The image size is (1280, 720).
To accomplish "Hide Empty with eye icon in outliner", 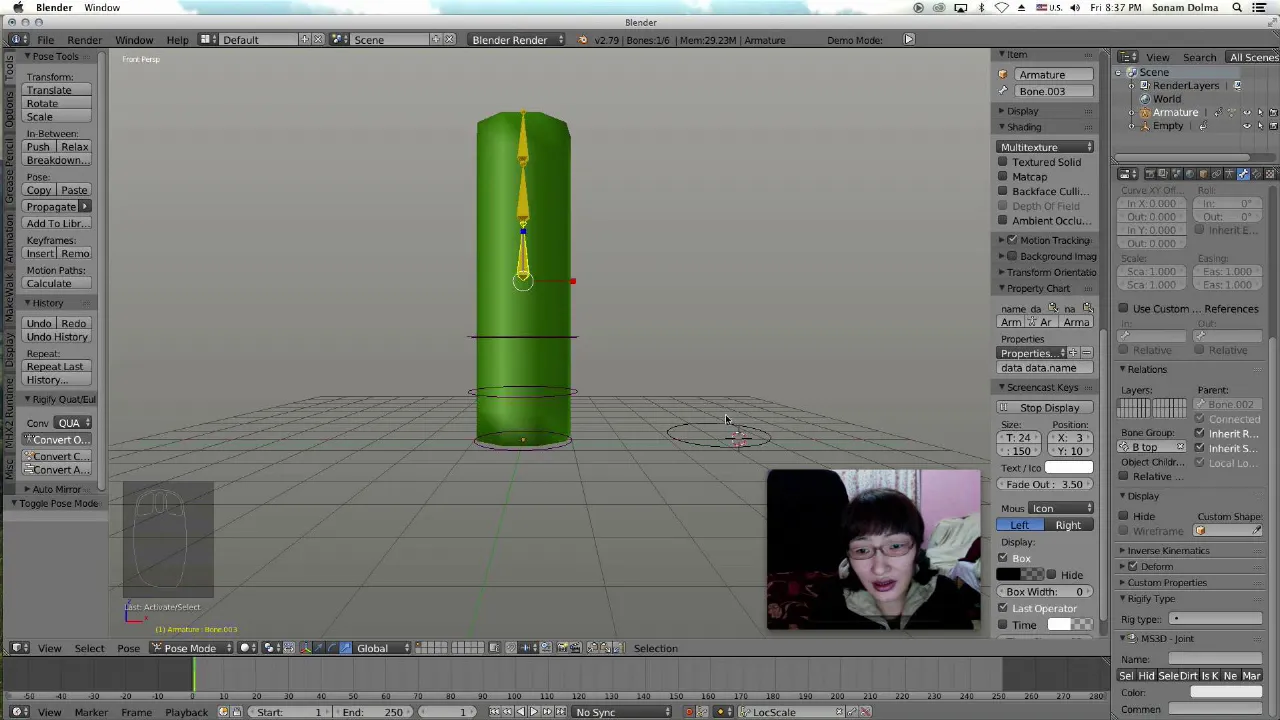I will pyautogui.click(x=1247, y=126).
